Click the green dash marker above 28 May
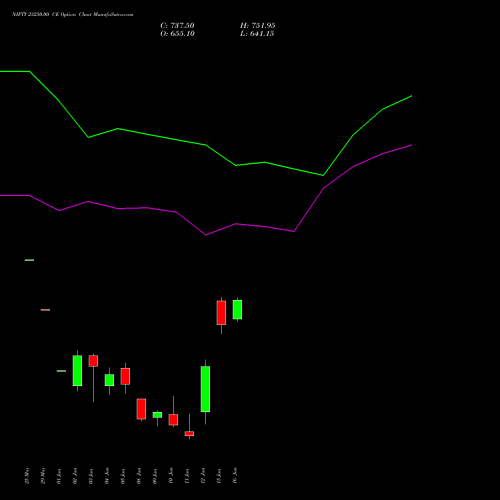Viewport: 500px width, 500px height. (x=29, y=260)
